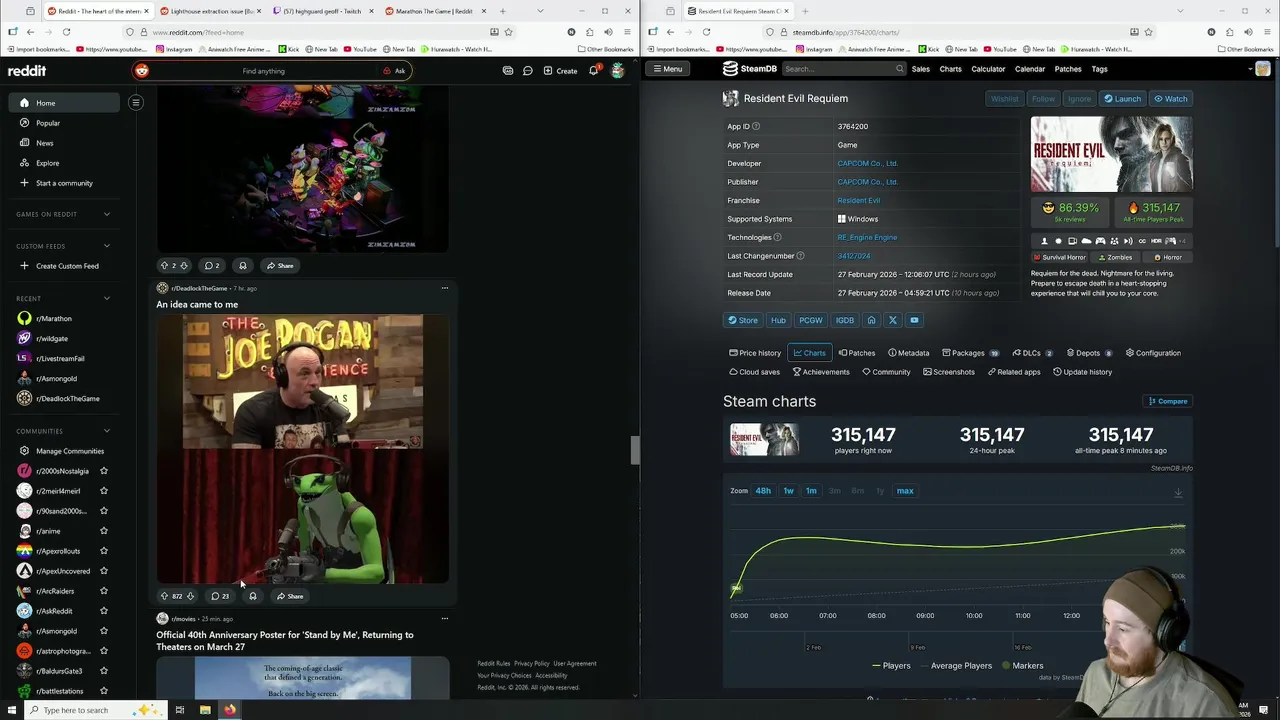Image resolution: width=1280 pixels, height=720 pixels.
Task: Open Achievements tab
Action: click(821, 372)
